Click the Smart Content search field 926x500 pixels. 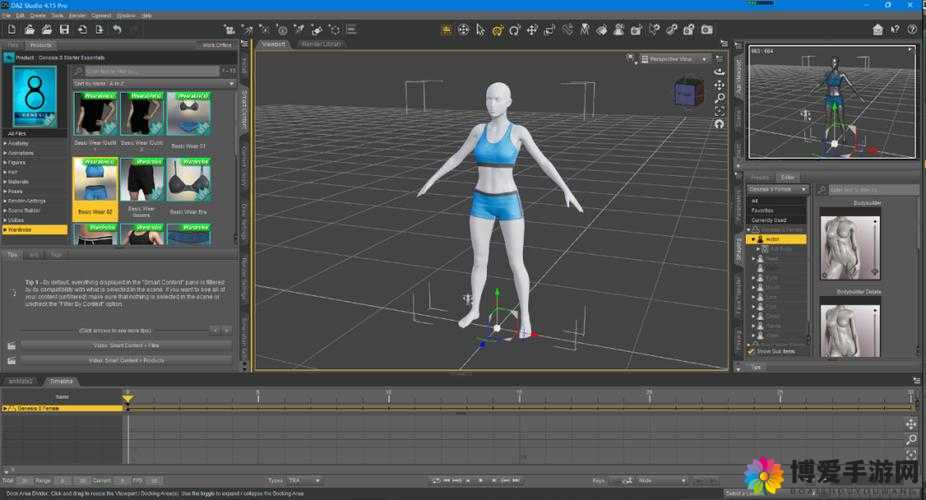[152, 71]
